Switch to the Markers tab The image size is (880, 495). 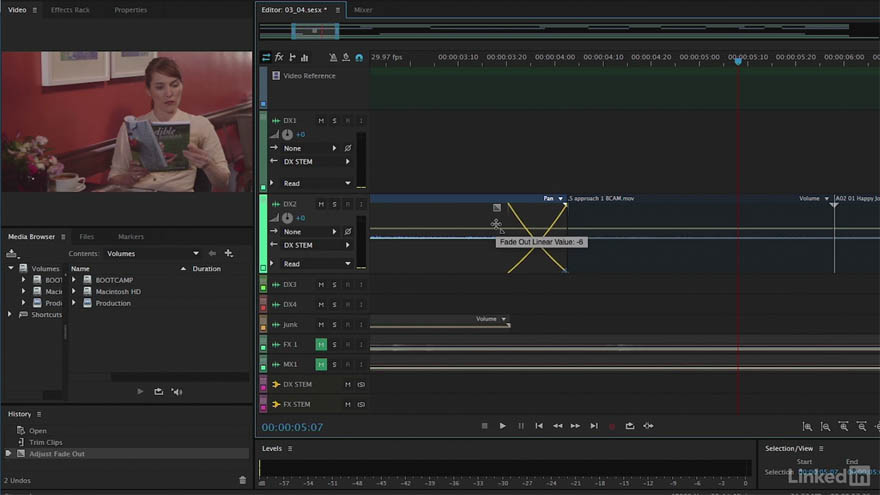[x=131, y=237]
